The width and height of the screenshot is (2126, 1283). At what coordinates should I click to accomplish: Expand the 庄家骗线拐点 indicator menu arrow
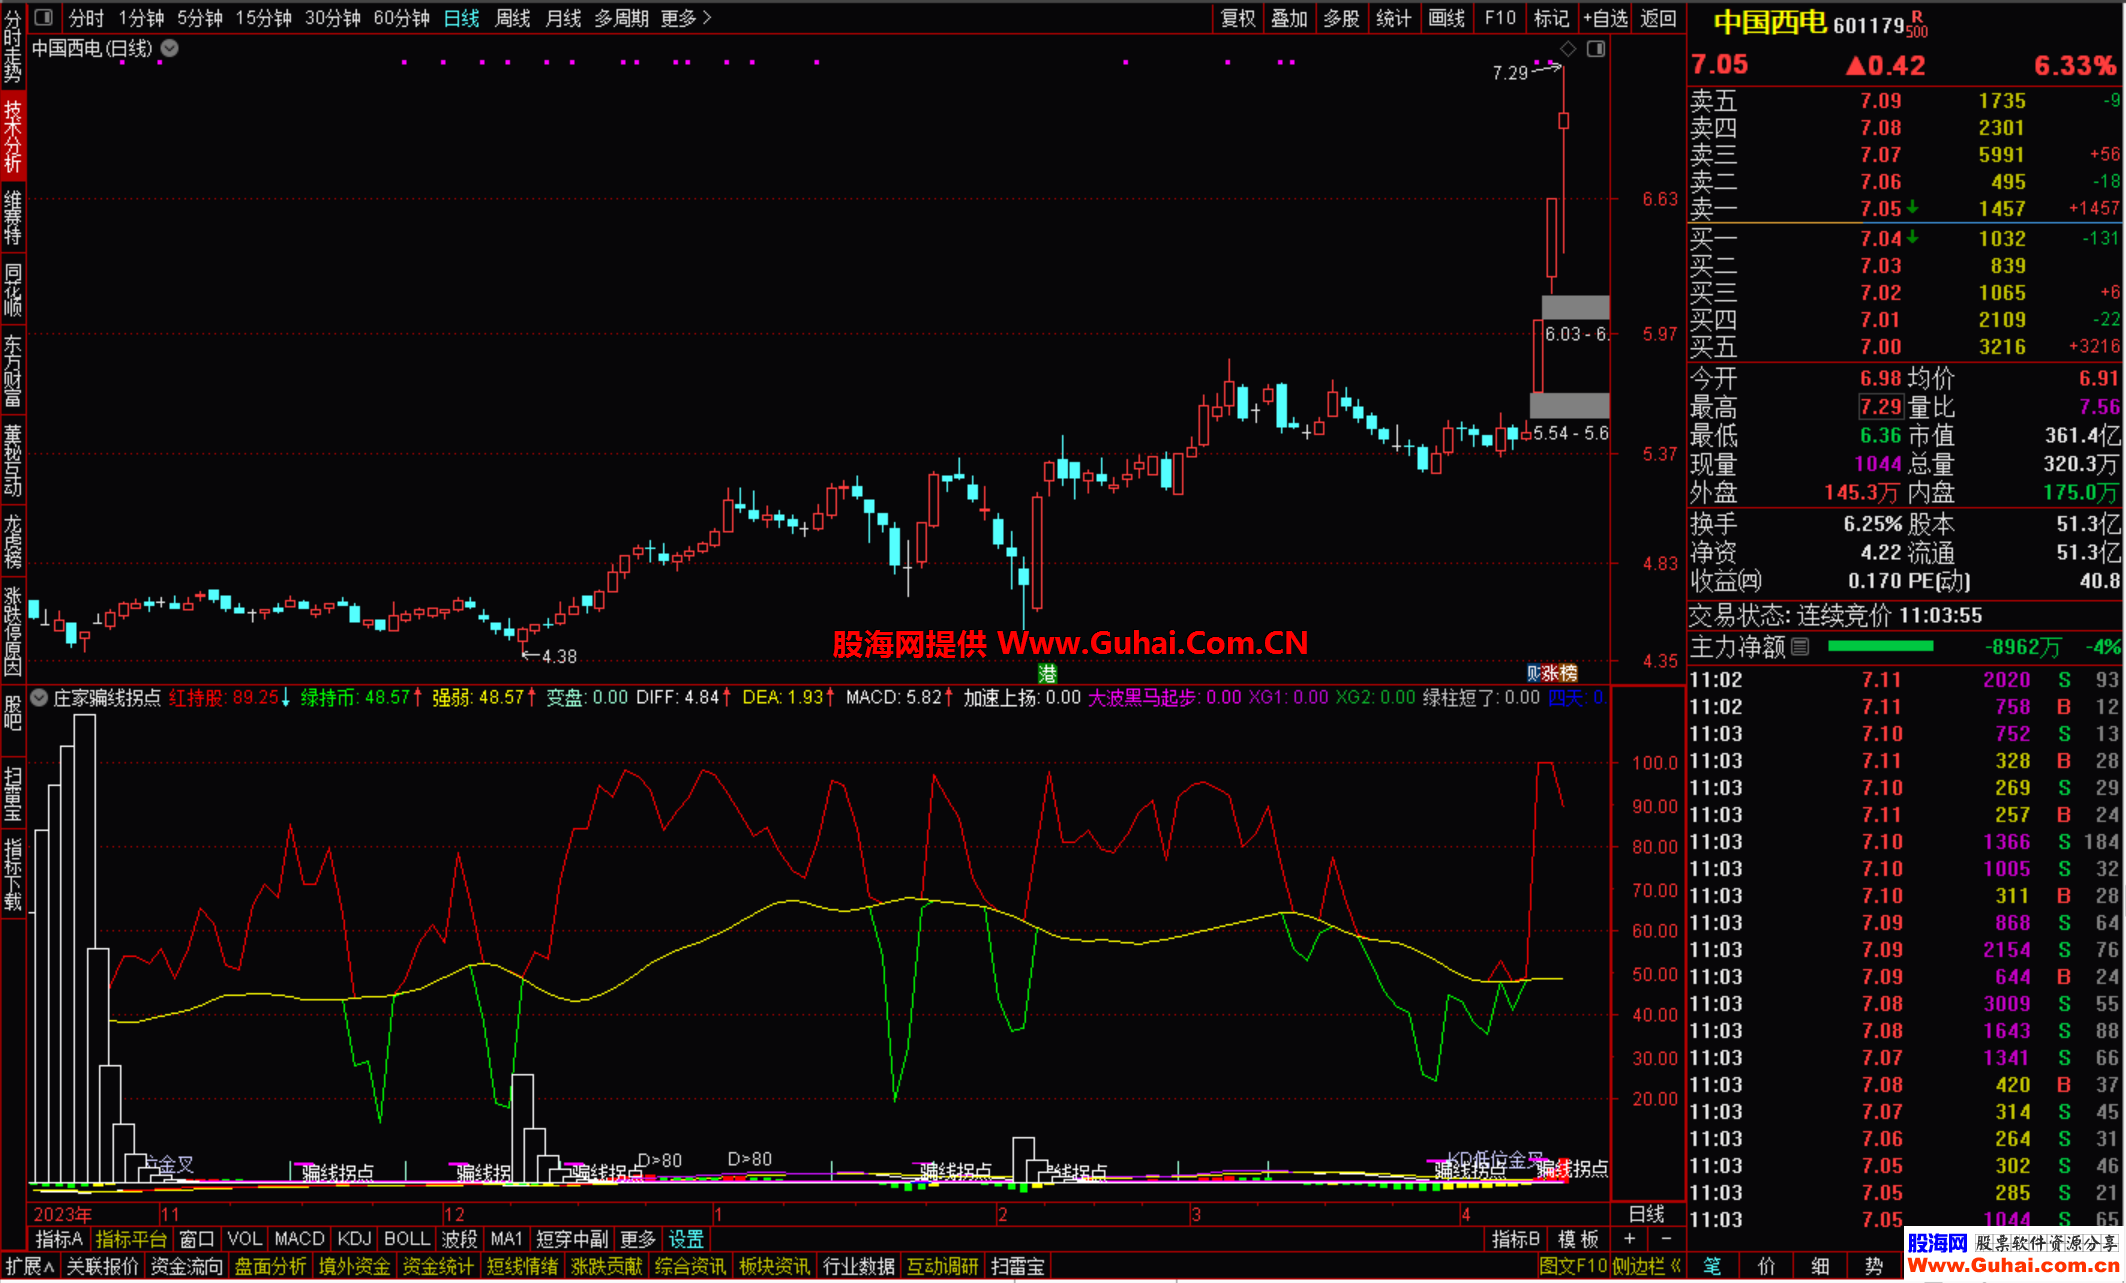click(x=39, y=698)
